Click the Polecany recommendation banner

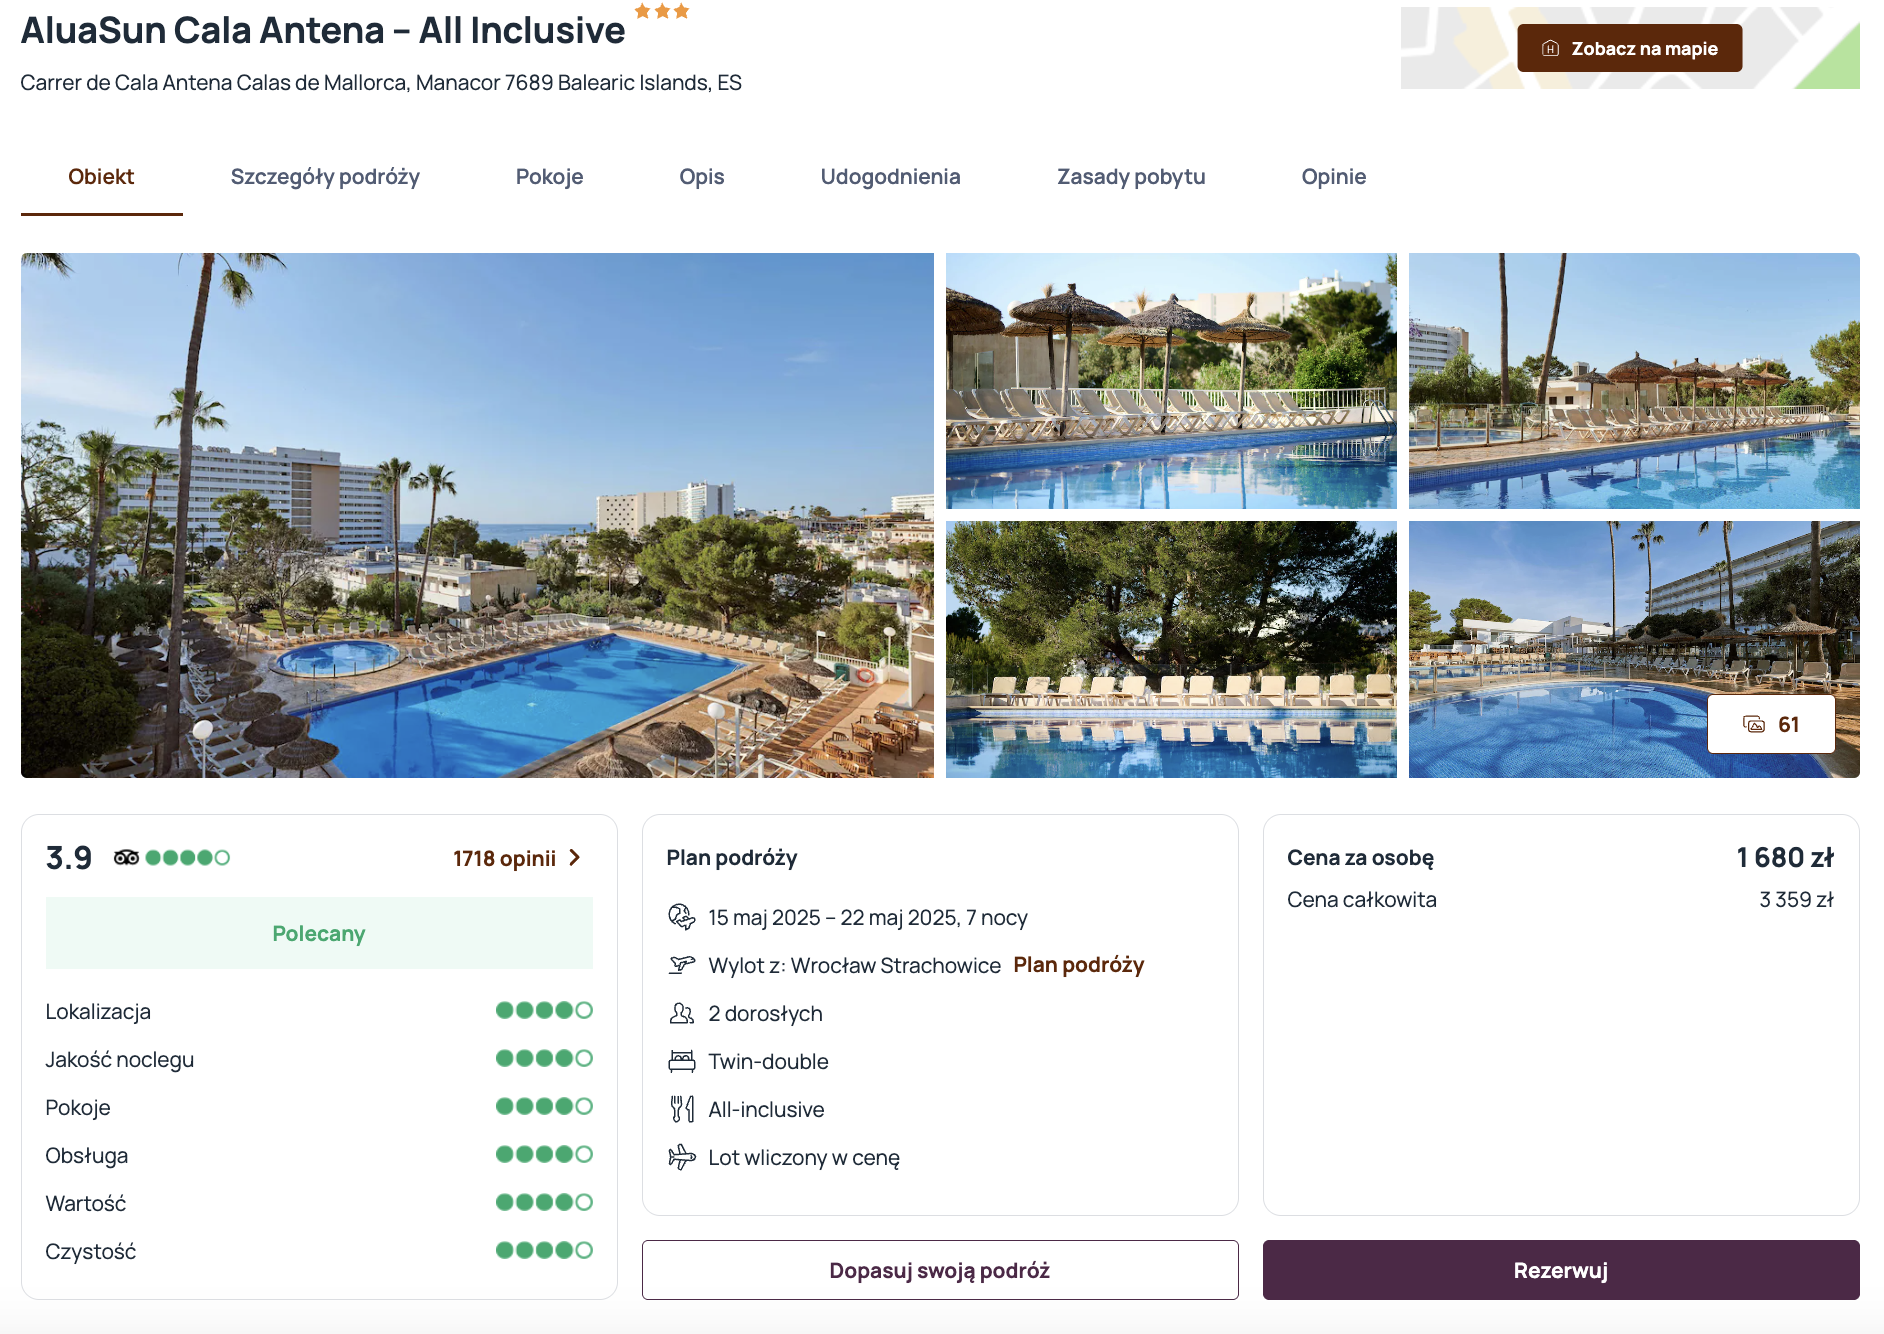(319, 933)
